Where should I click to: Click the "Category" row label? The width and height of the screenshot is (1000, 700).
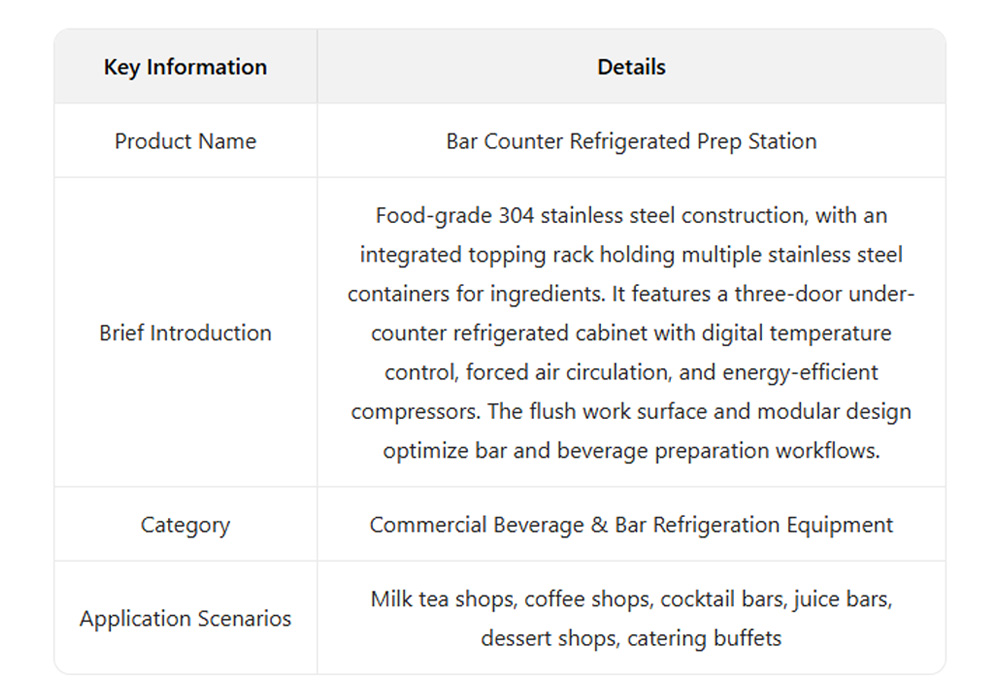pyautogui.click(x=185, y=525)
